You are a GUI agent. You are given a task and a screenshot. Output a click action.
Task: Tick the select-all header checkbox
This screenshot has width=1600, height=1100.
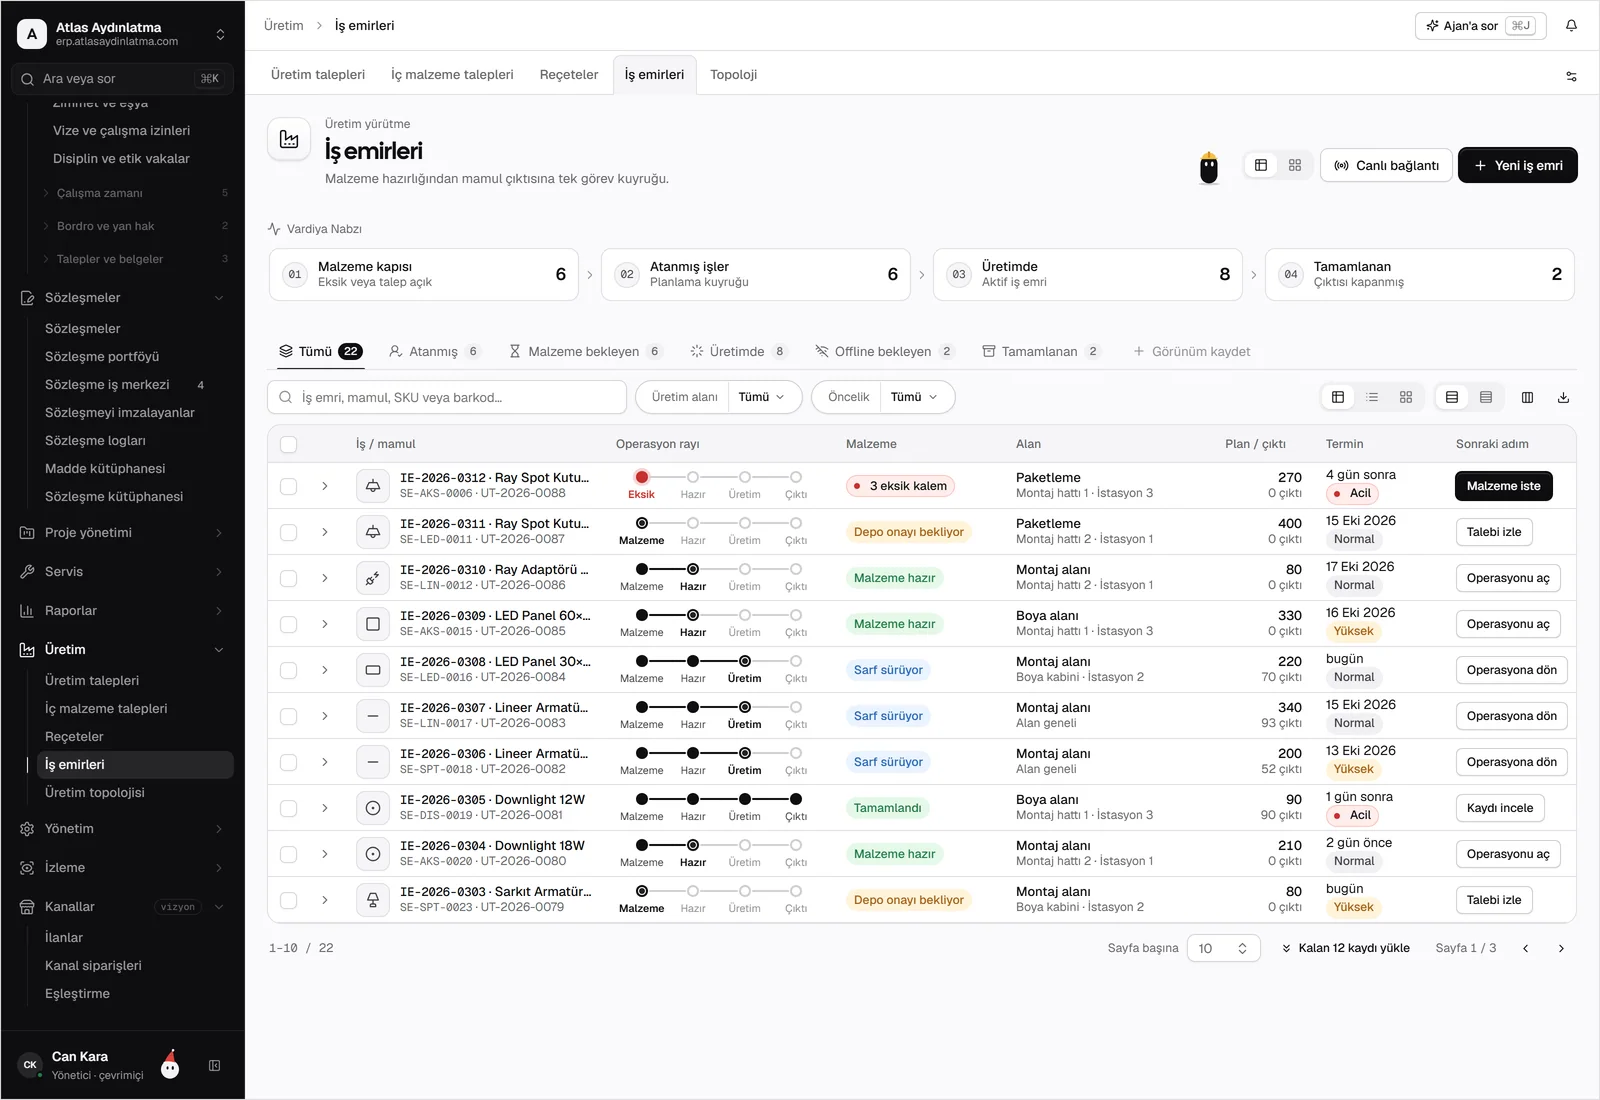[288, 444]
